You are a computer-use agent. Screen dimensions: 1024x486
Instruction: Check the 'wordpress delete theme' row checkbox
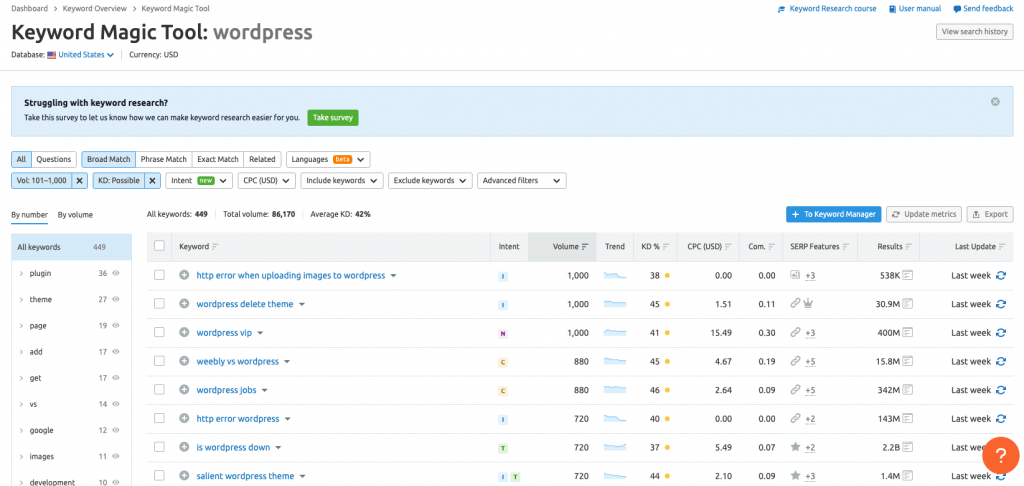(x=159, y=304)
